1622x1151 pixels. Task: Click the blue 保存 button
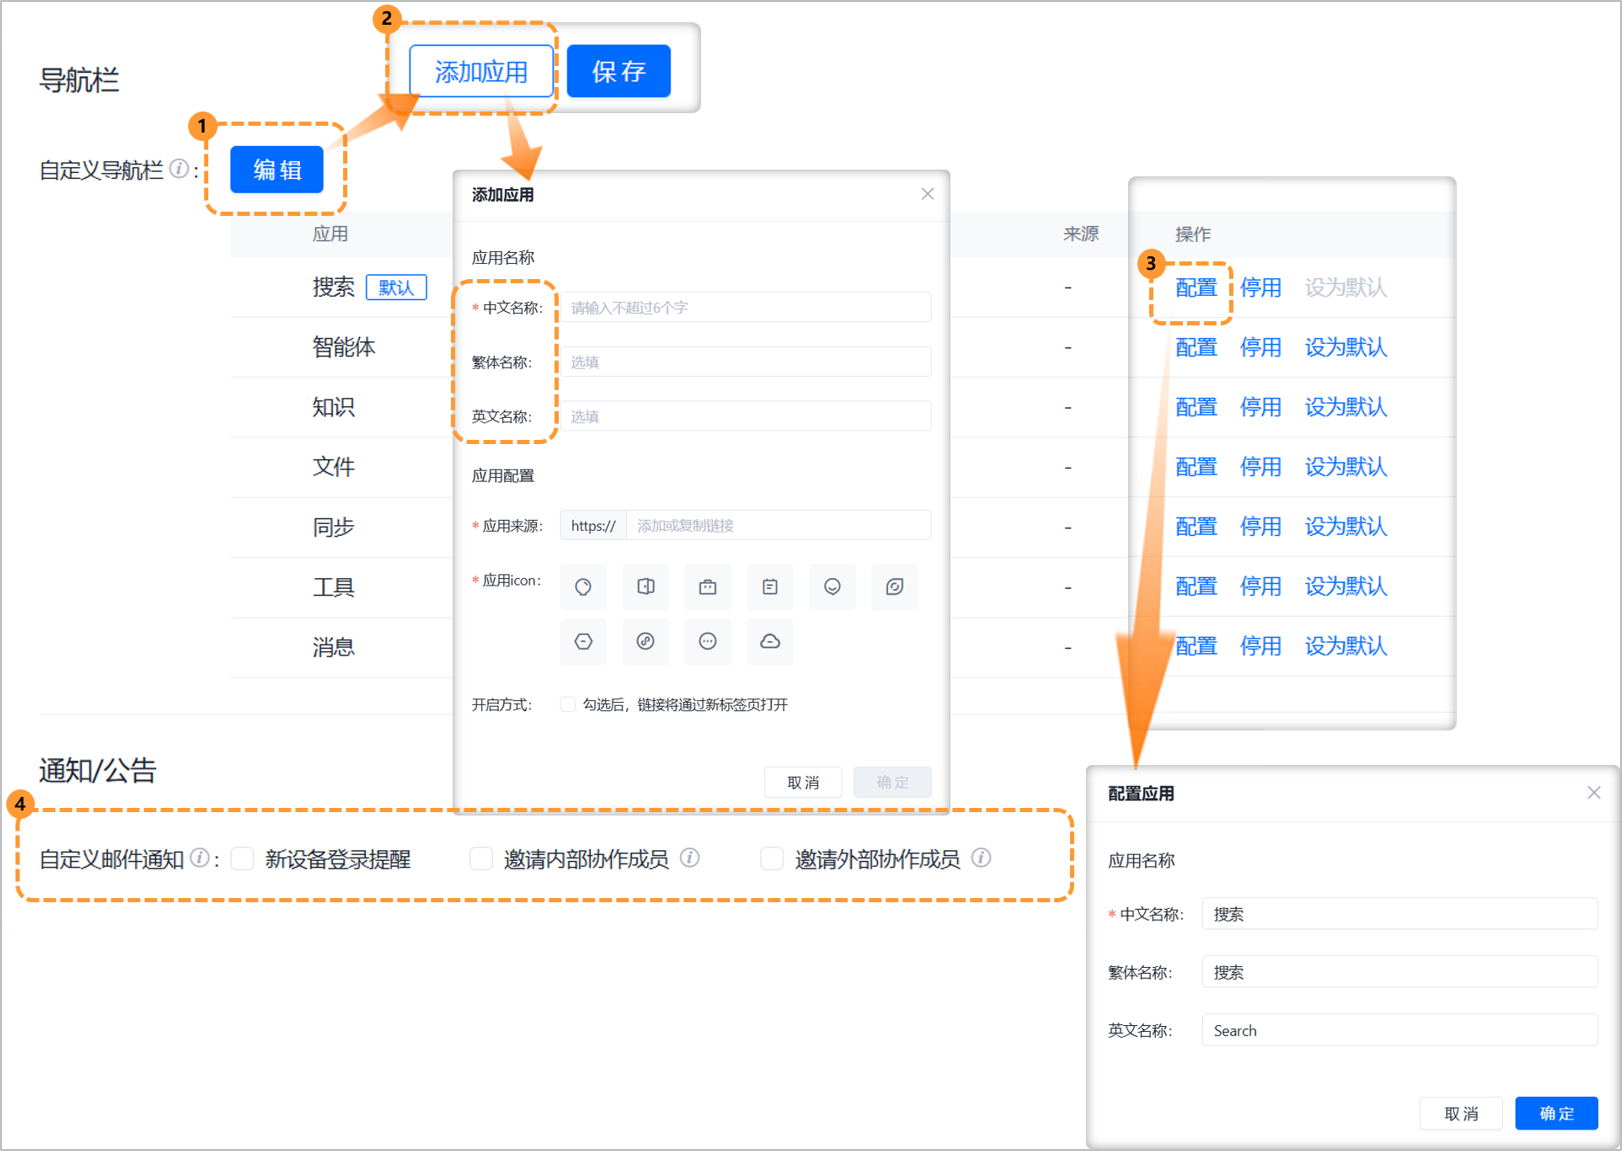point(618,70)
